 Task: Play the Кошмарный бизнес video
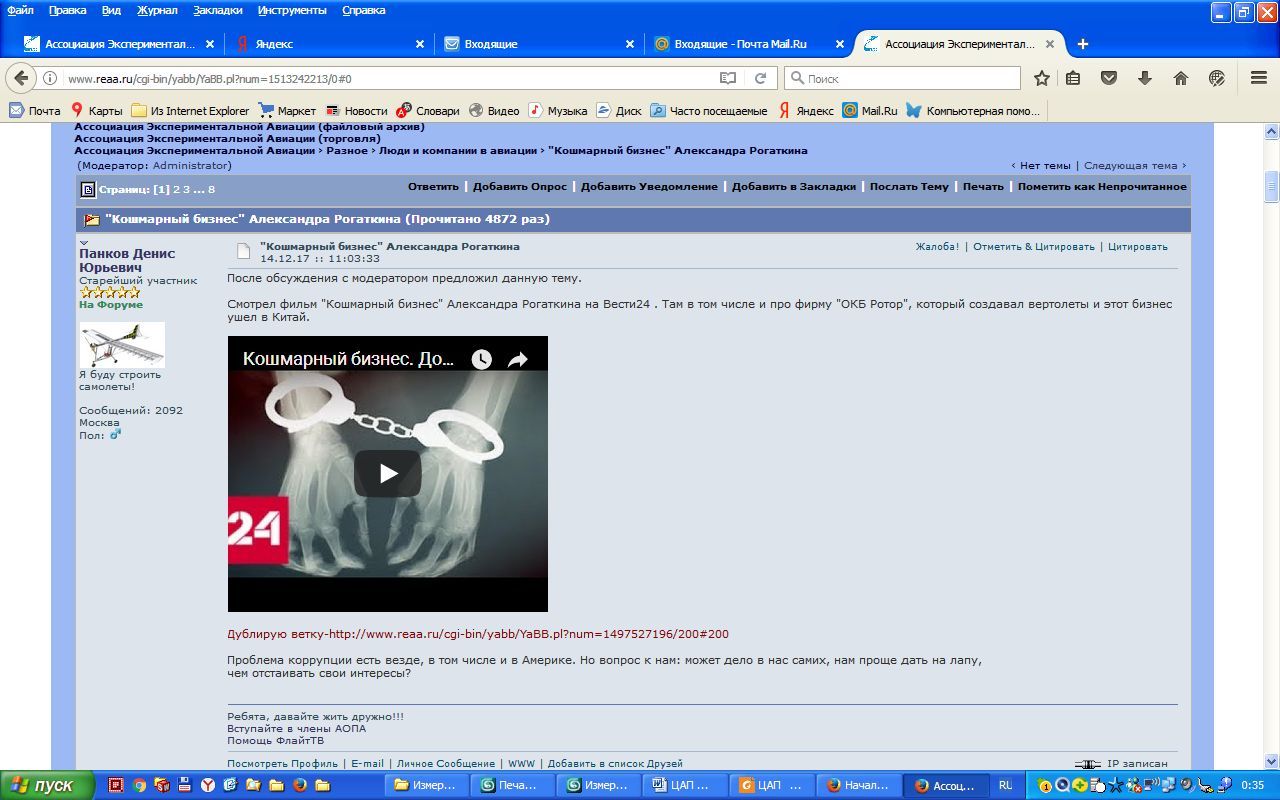pos(388,474)
